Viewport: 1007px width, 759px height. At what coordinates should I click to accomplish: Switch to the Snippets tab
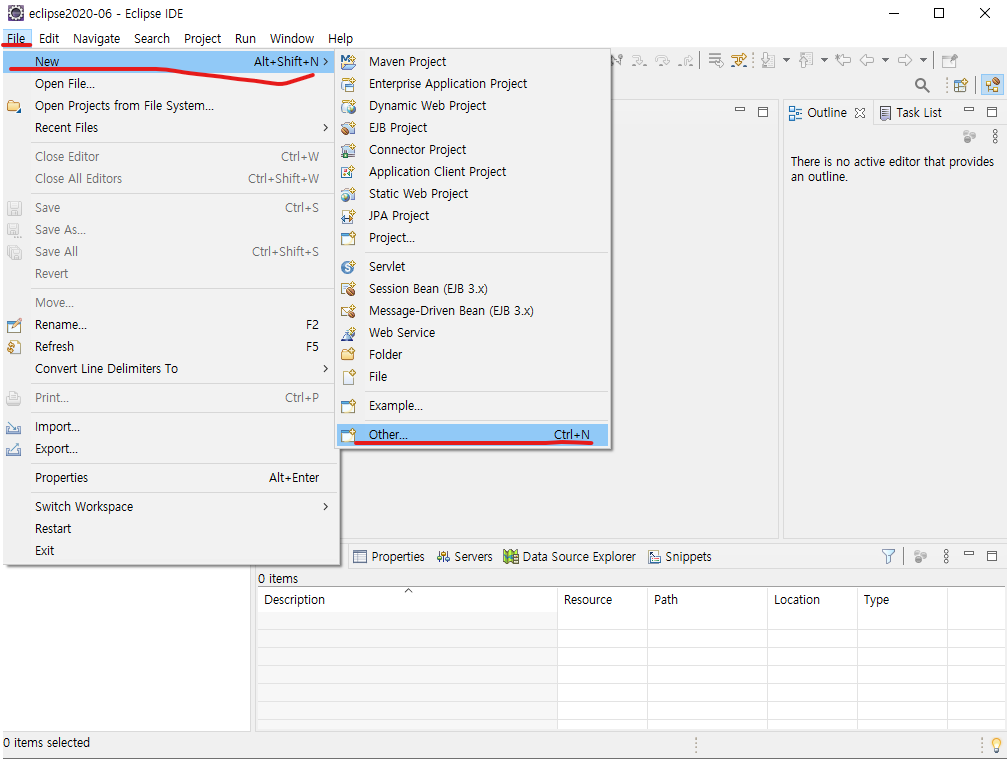tap(679, 557)
